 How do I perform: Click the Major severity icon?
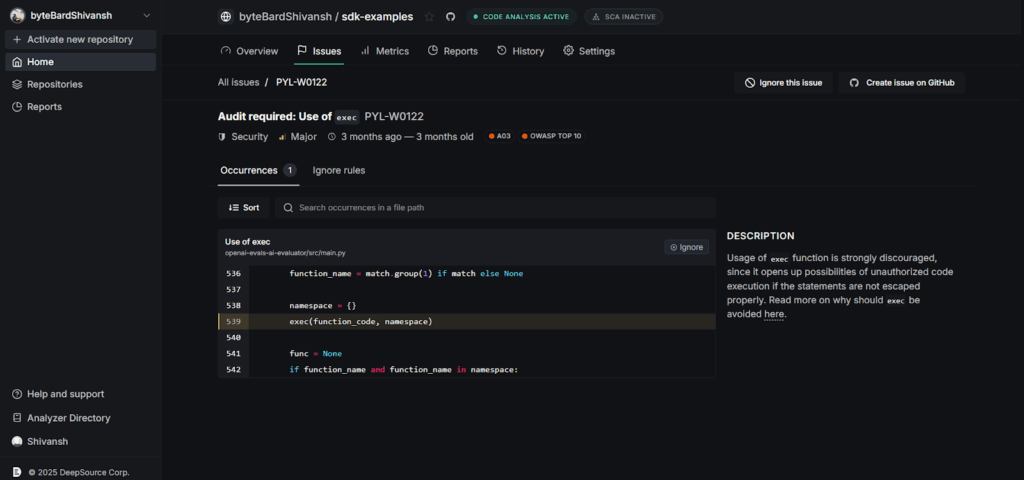coord(282,137)
